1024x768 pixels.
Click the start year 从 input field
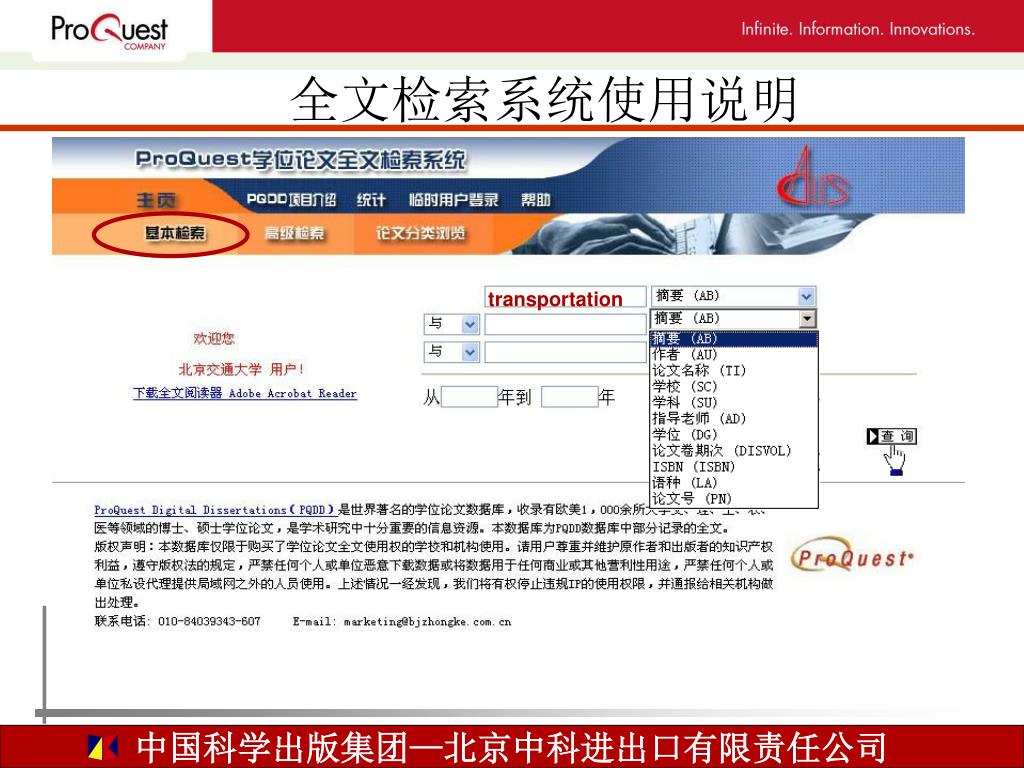coord(470,396)
